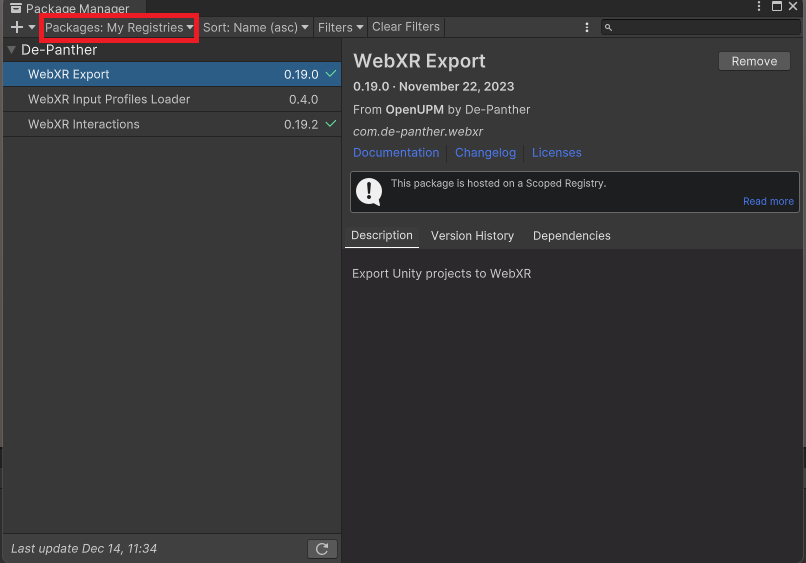The width and height of the screenshot is (806, 563).
Task: Click WebXR Interactions installed checkmark icon
Action: (331, 123)
